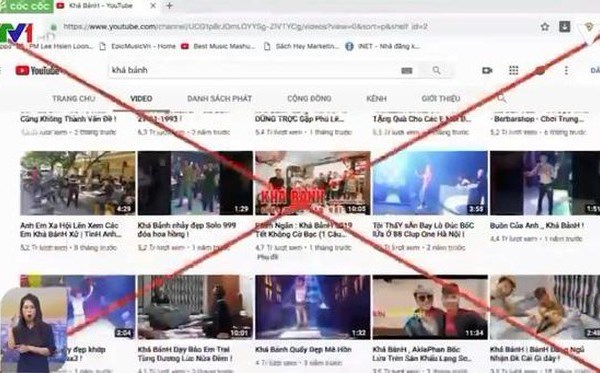Open the KÊNH tab
600x373 pixels.
click(377, 99)
